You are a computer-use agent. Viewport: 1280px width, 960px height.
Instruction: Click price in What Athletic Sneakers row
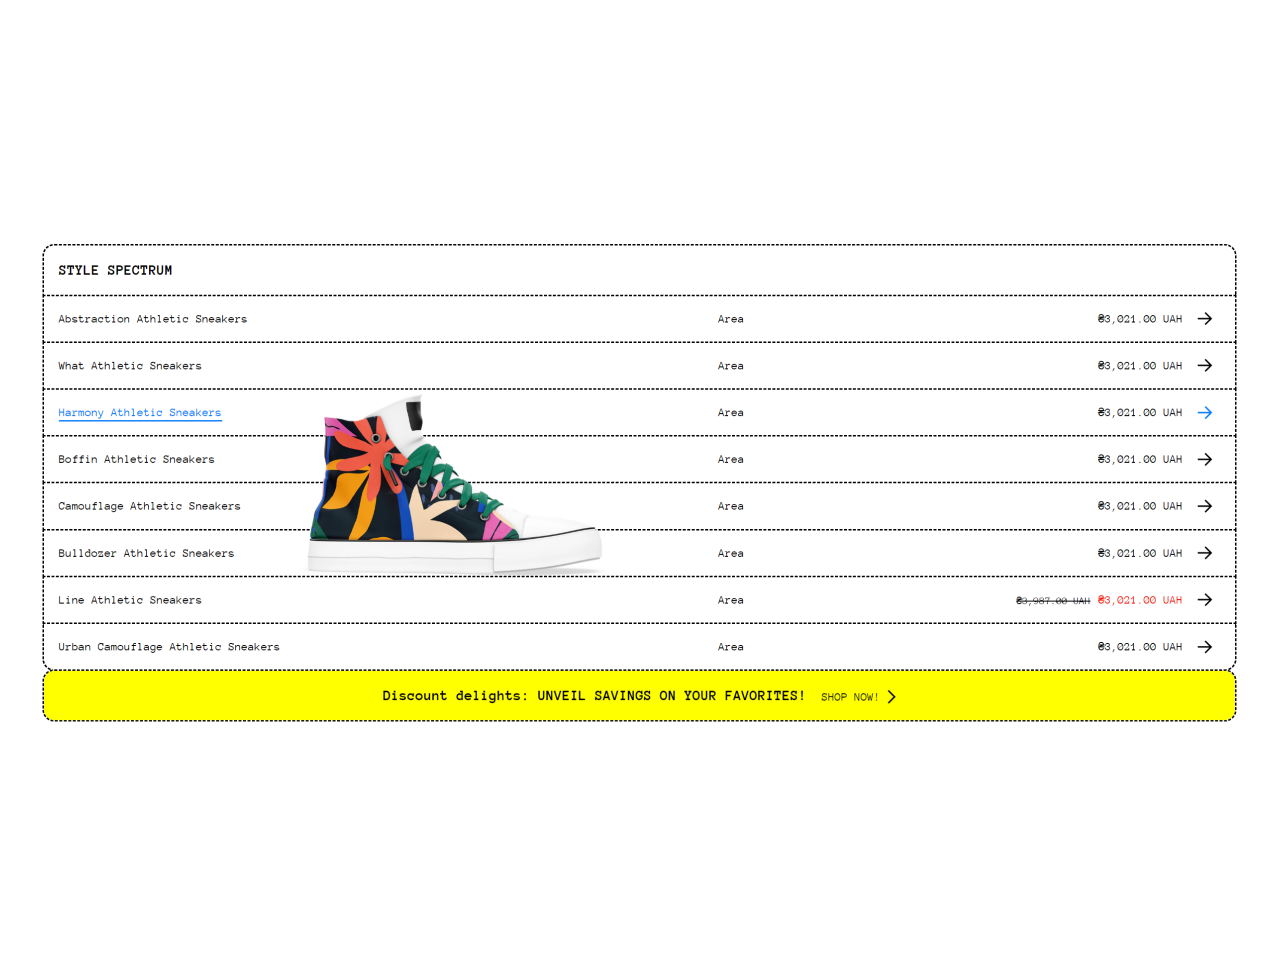[1140, 366]
